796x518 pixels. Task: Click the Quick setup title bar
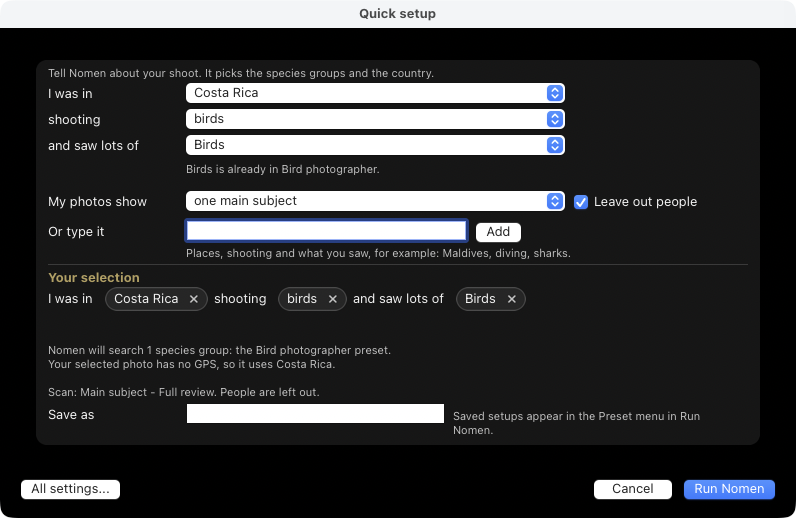click(x=397, y=14)
